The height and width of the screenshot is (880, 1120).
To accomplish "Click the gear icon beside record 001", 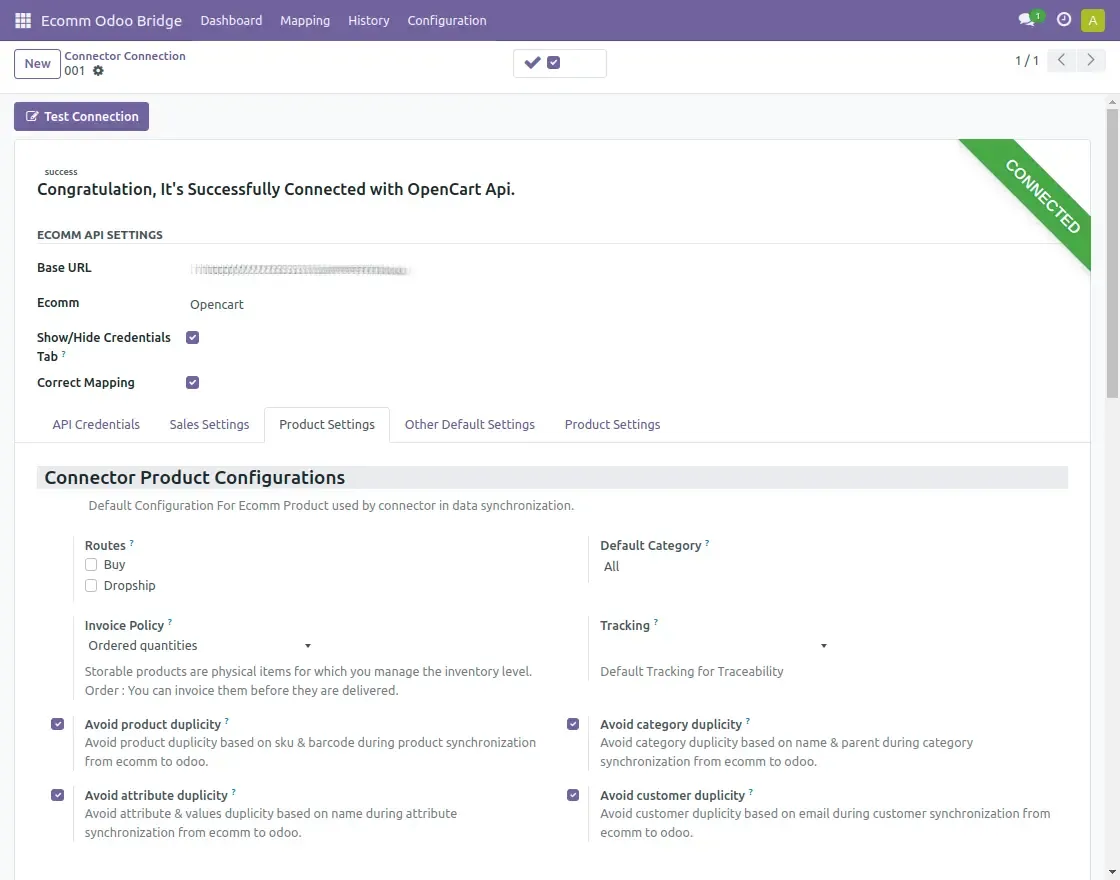I will 96,71.
